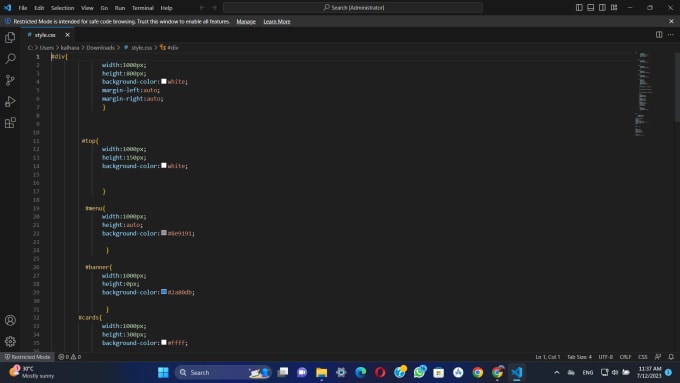Viewport: 680px width, 383px height.
Task: Click the Restricted Mode status bar item
Action: click(x=27, y=357)
